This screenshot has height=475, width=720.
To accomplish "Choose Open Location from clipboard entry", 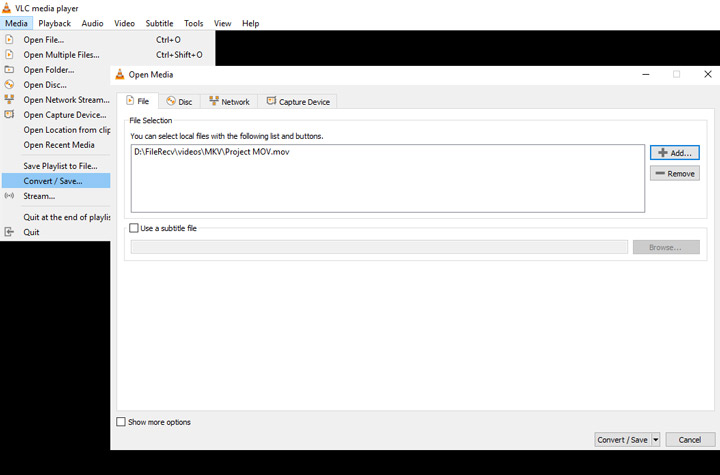I will (56, 130).
